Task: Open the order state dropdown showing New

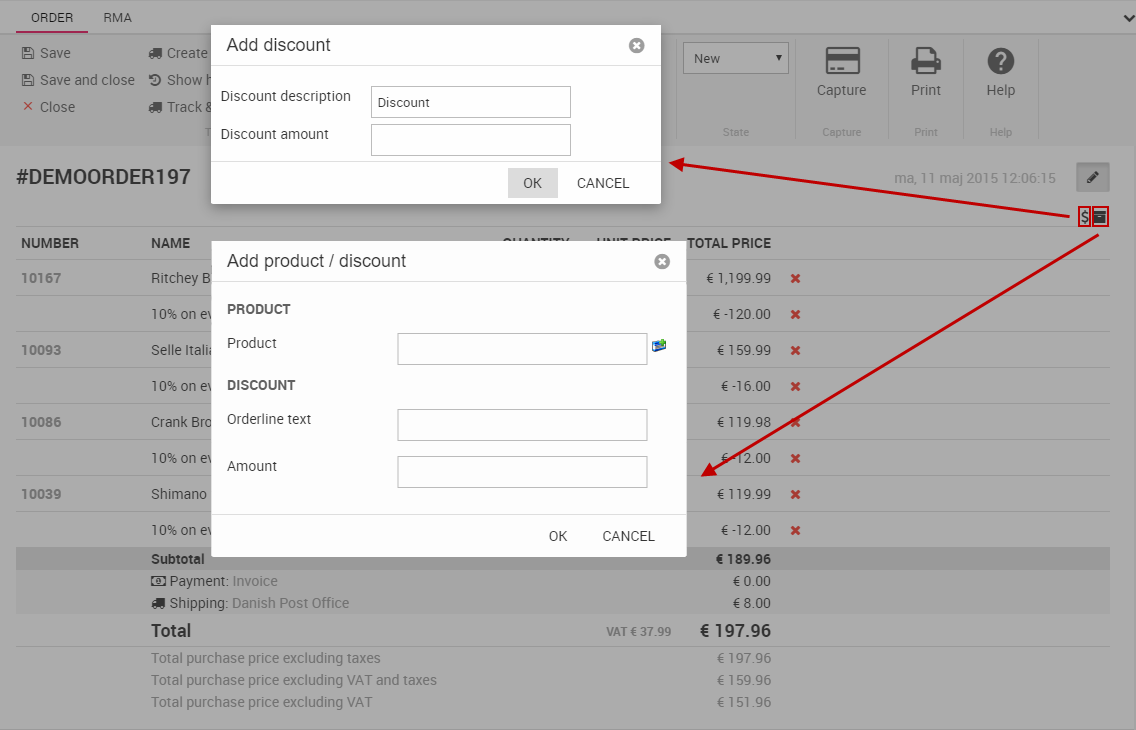Action: [735, 58]
